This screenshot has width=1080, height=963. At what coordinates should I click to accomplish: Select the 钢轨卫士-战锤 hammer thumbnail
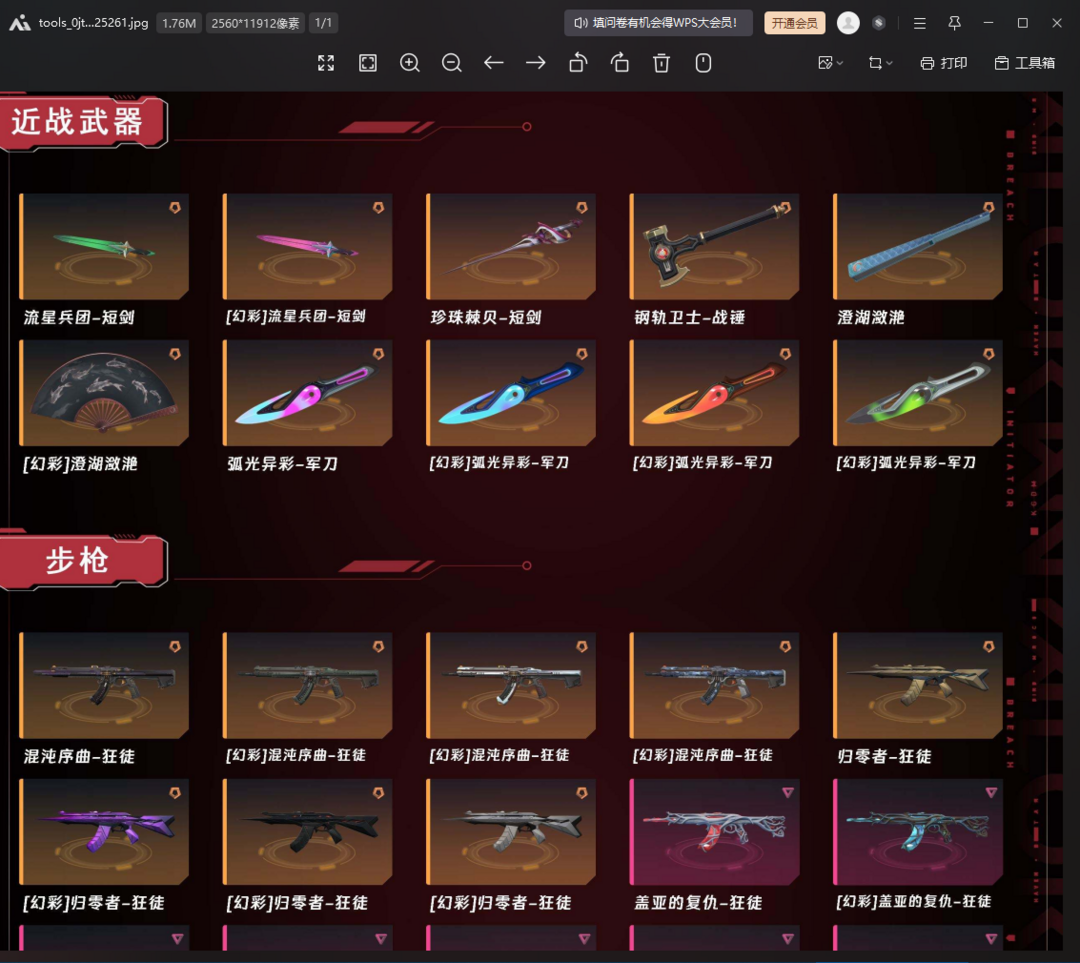(714, 247)
